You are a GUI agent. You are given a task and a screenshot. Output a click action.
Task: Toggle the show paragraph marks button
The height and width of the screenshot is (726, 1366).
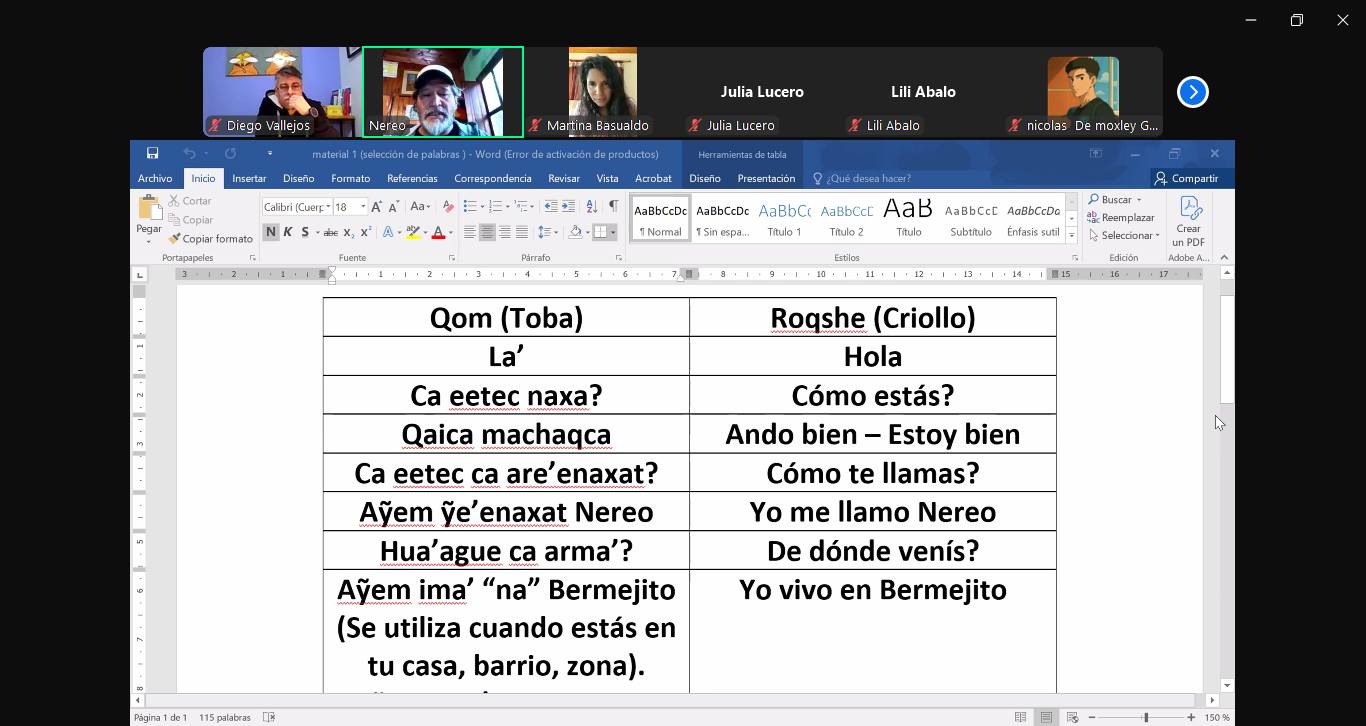[x=613, y=207]
